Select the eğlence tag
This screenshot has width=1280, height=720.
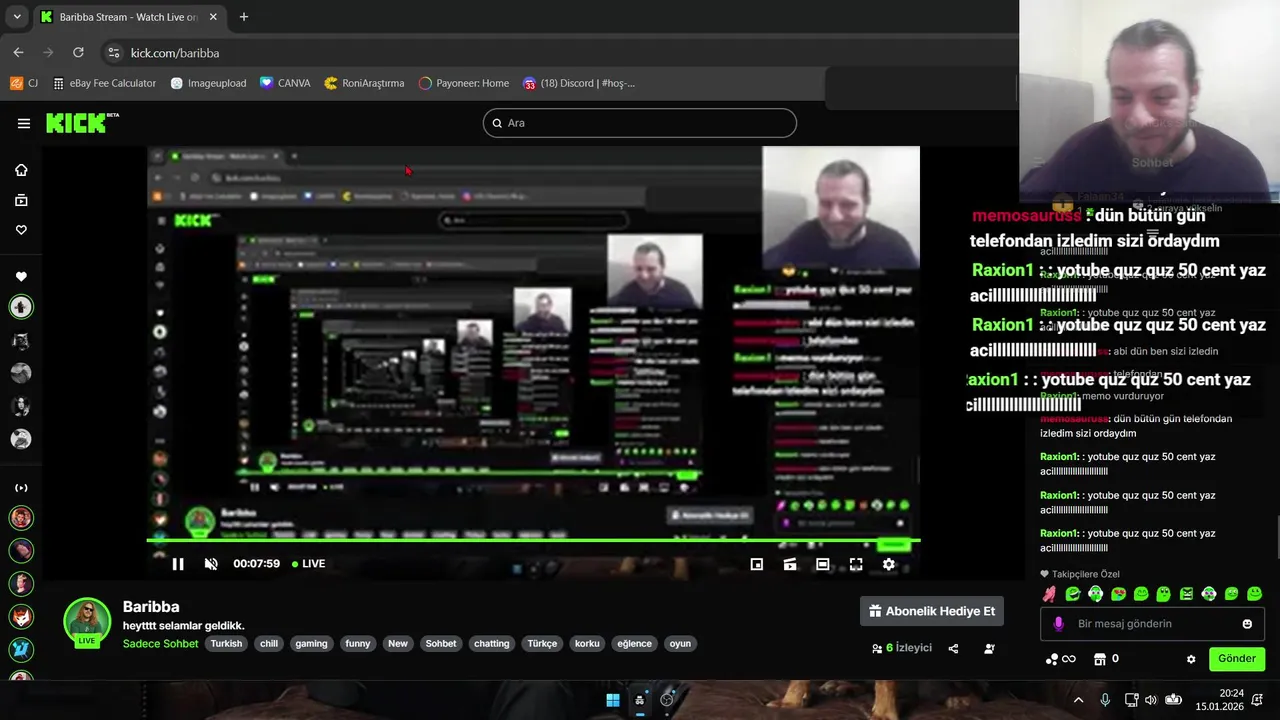click(x=634, y=644)
